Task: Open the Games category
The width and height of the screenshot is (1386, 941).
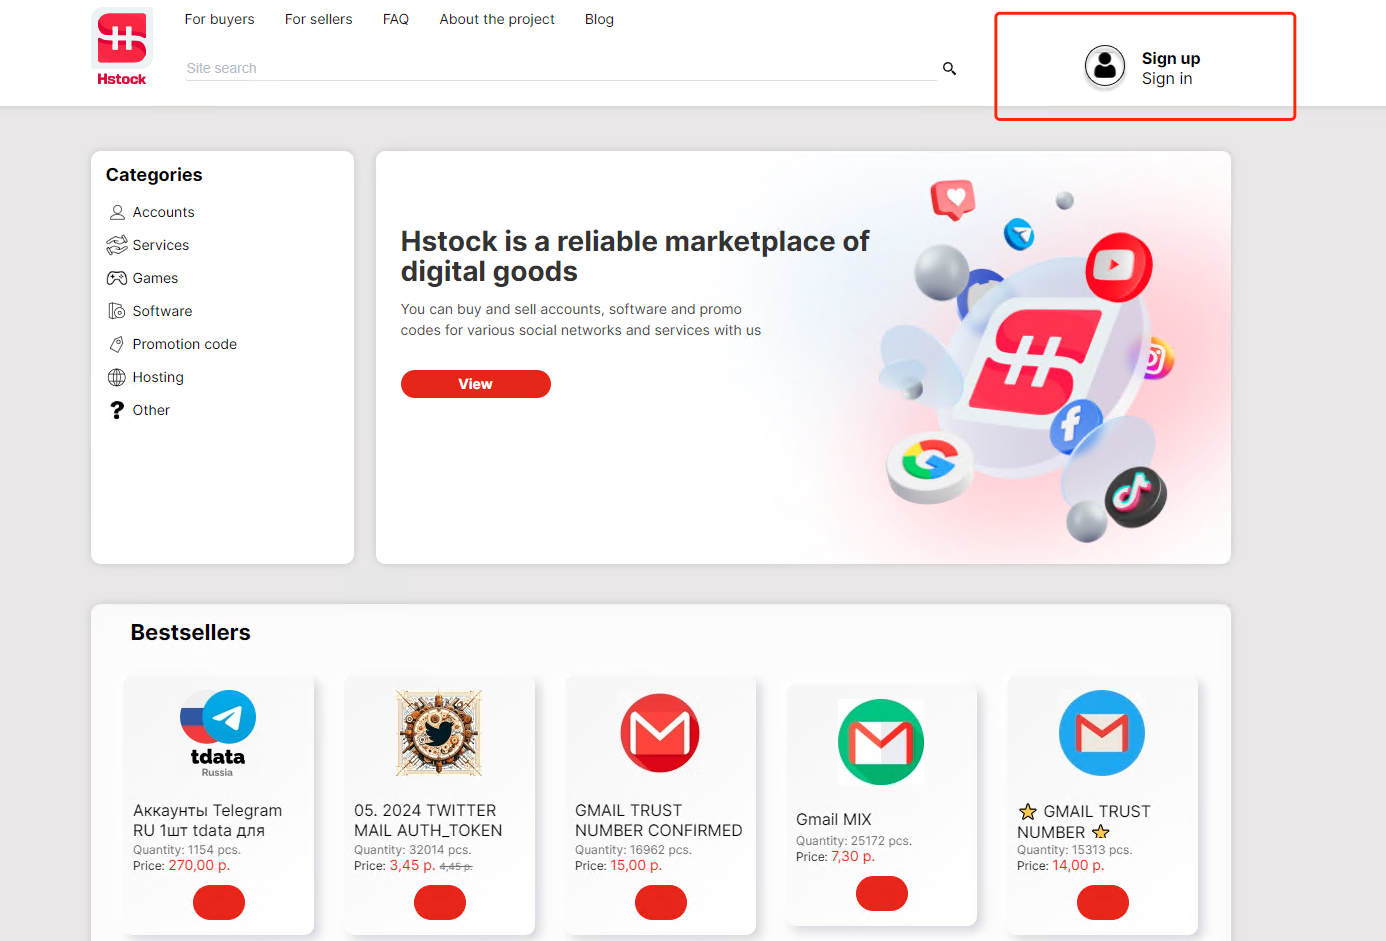Action: (x=155, y=278)
